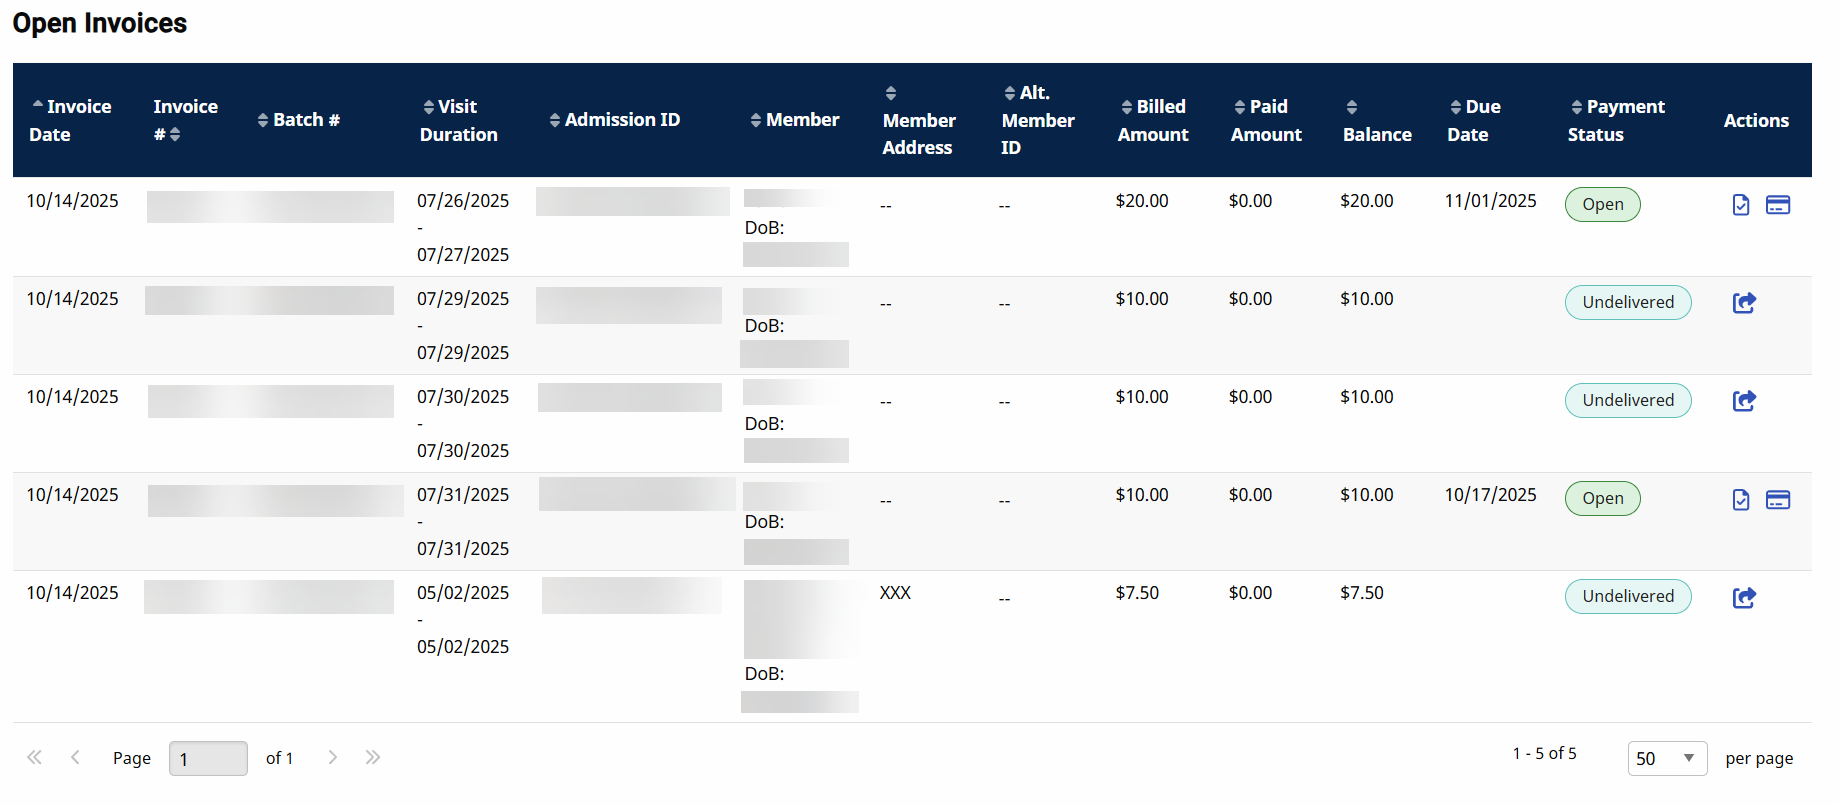Screen dimensions: 1839x805
Task: Click the credit card icon for invoice due 11/01/2025
Action: coord(1777,205)
